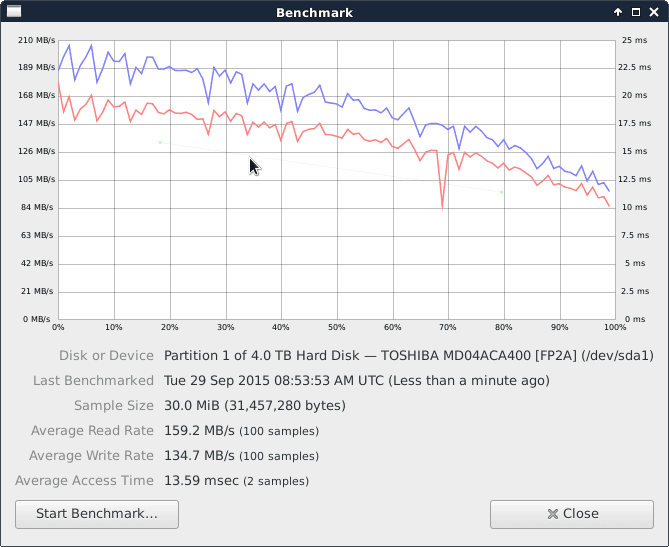Click the Benchmark window title text
This screenshot has height=547, width=669.
[314, 13]
